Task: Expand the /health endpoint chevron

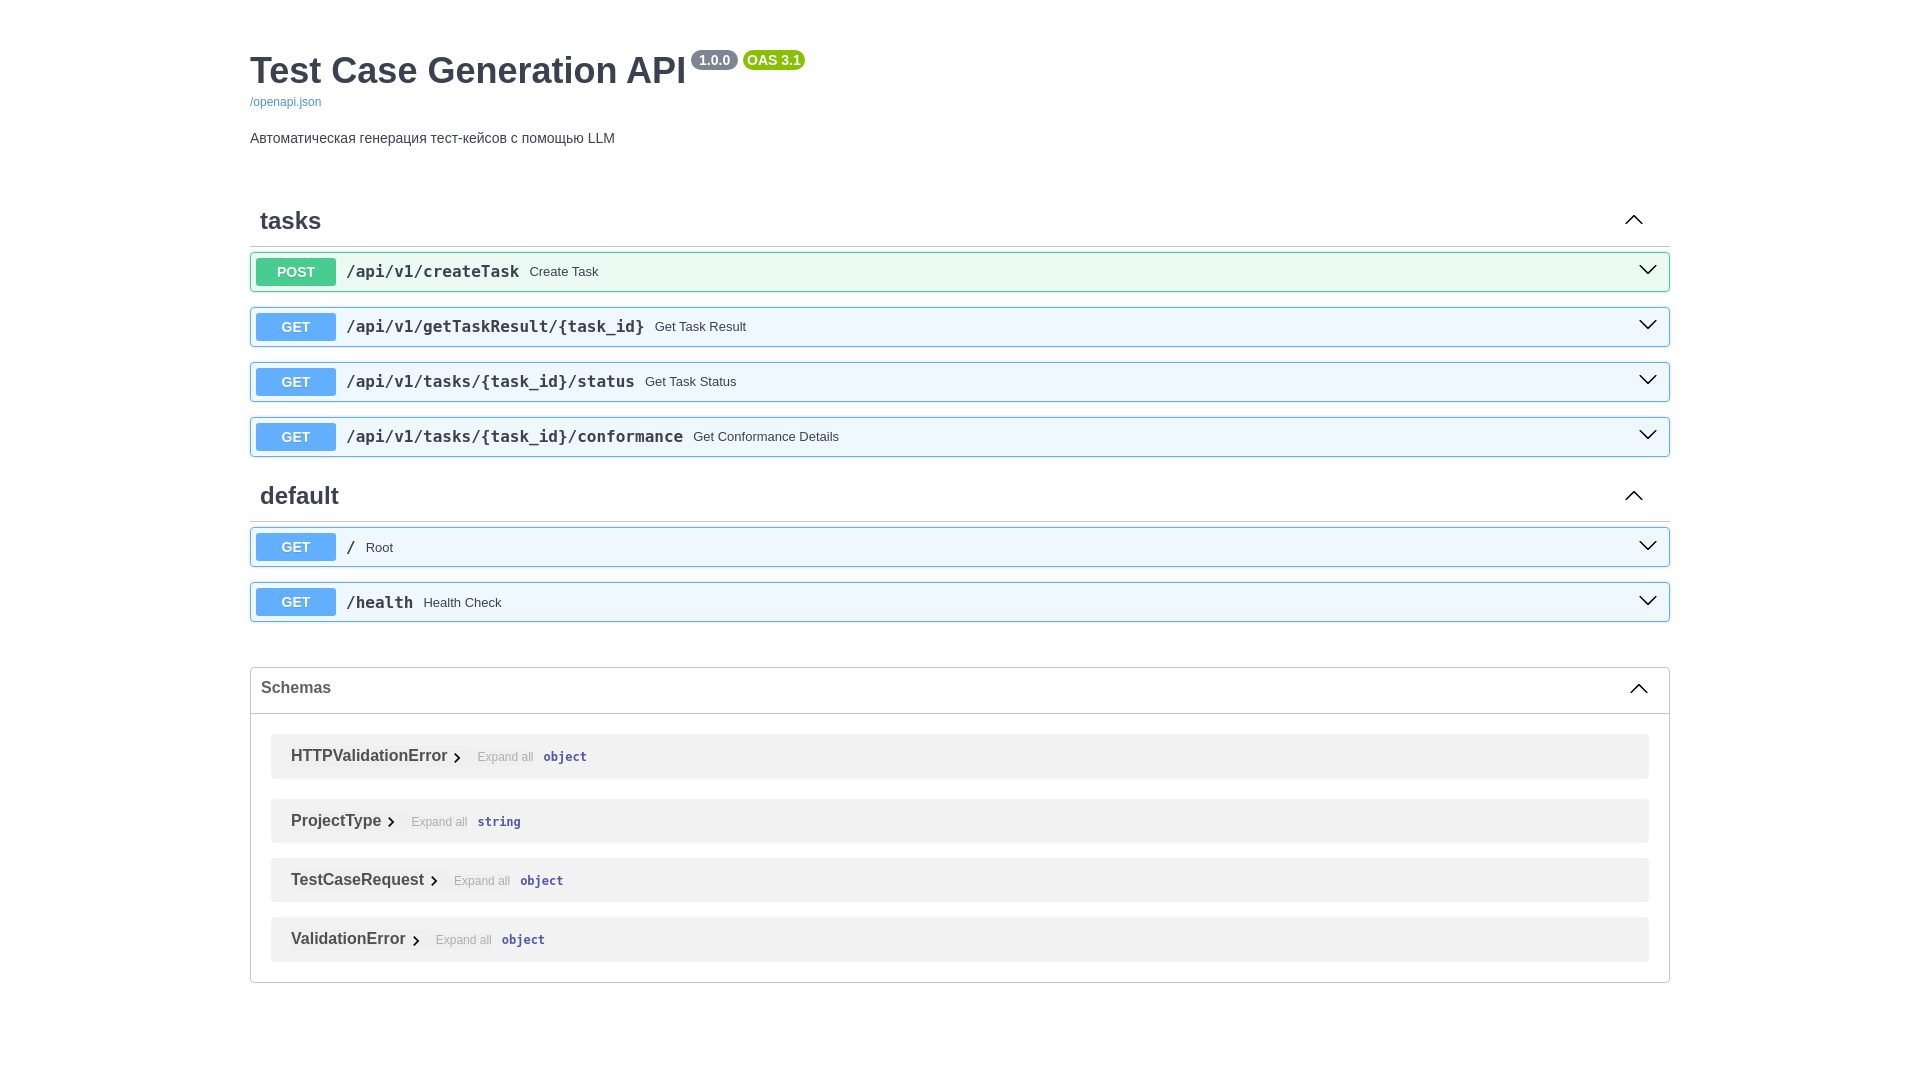Action: pos(1648,601)
